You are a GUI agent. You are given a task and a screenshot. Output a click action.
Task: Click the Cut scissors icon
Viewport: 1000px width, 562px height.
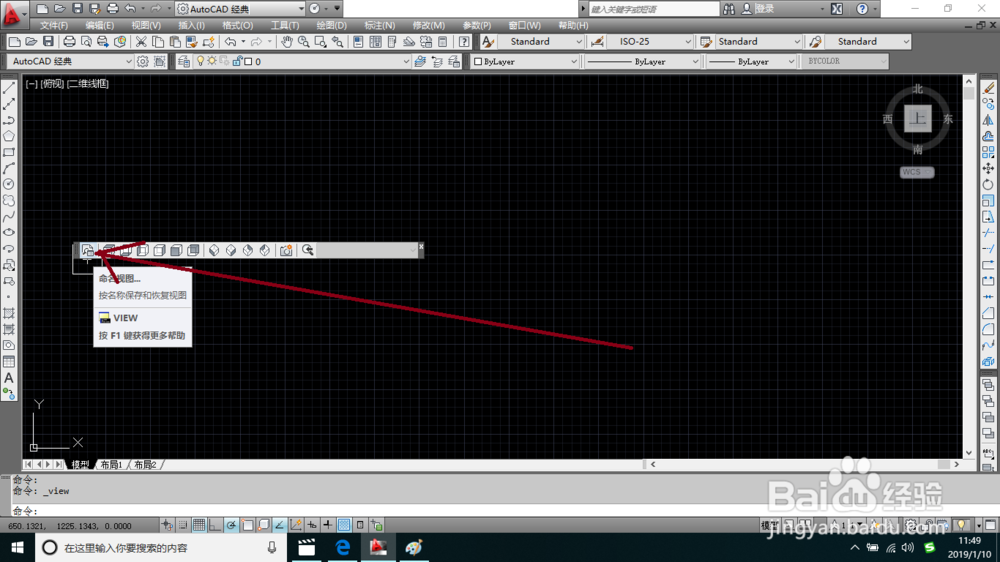pos(141,41)
